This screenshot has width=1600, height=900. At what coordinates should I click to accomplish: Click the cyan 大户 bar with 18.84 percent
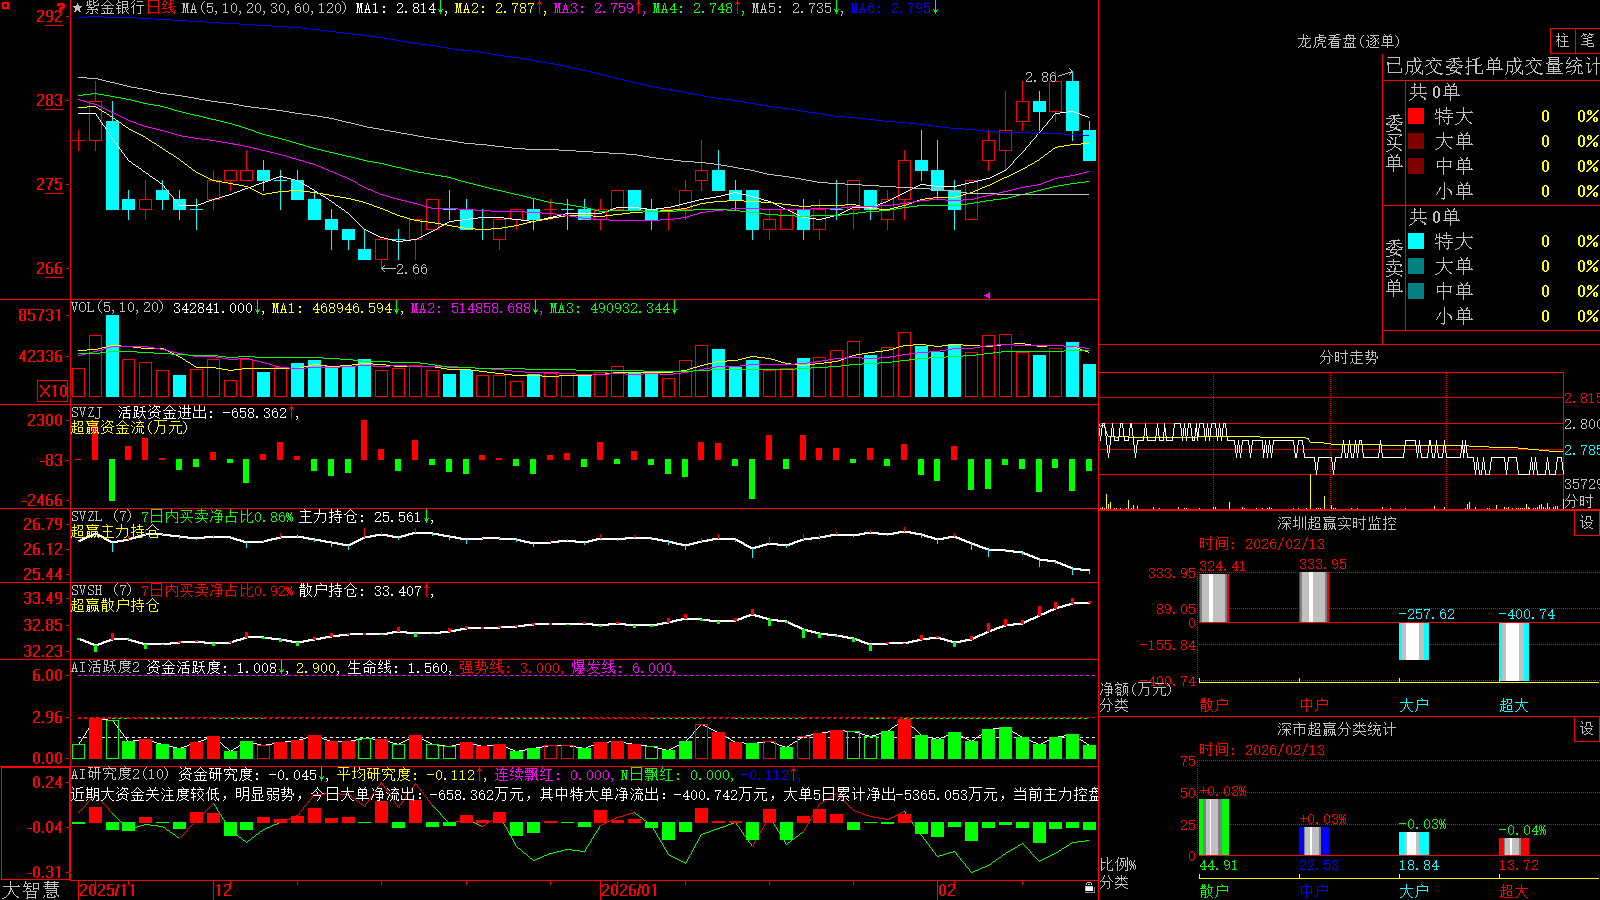click(1414, 844)
